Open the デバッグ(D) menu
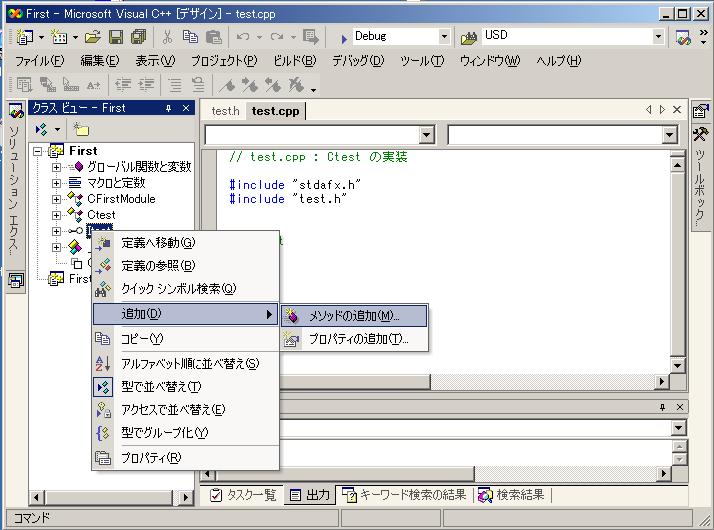 (358, 61)
